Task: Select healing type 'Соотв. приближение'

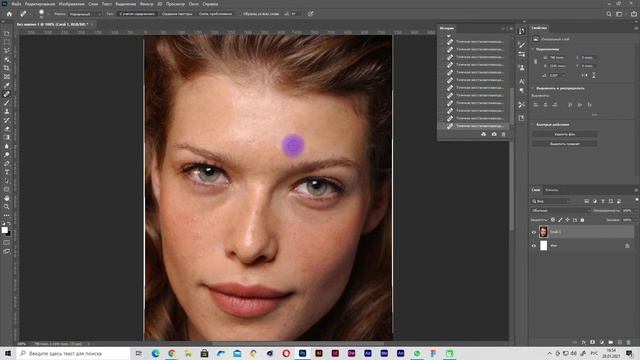Action: (x=215, y=14)
